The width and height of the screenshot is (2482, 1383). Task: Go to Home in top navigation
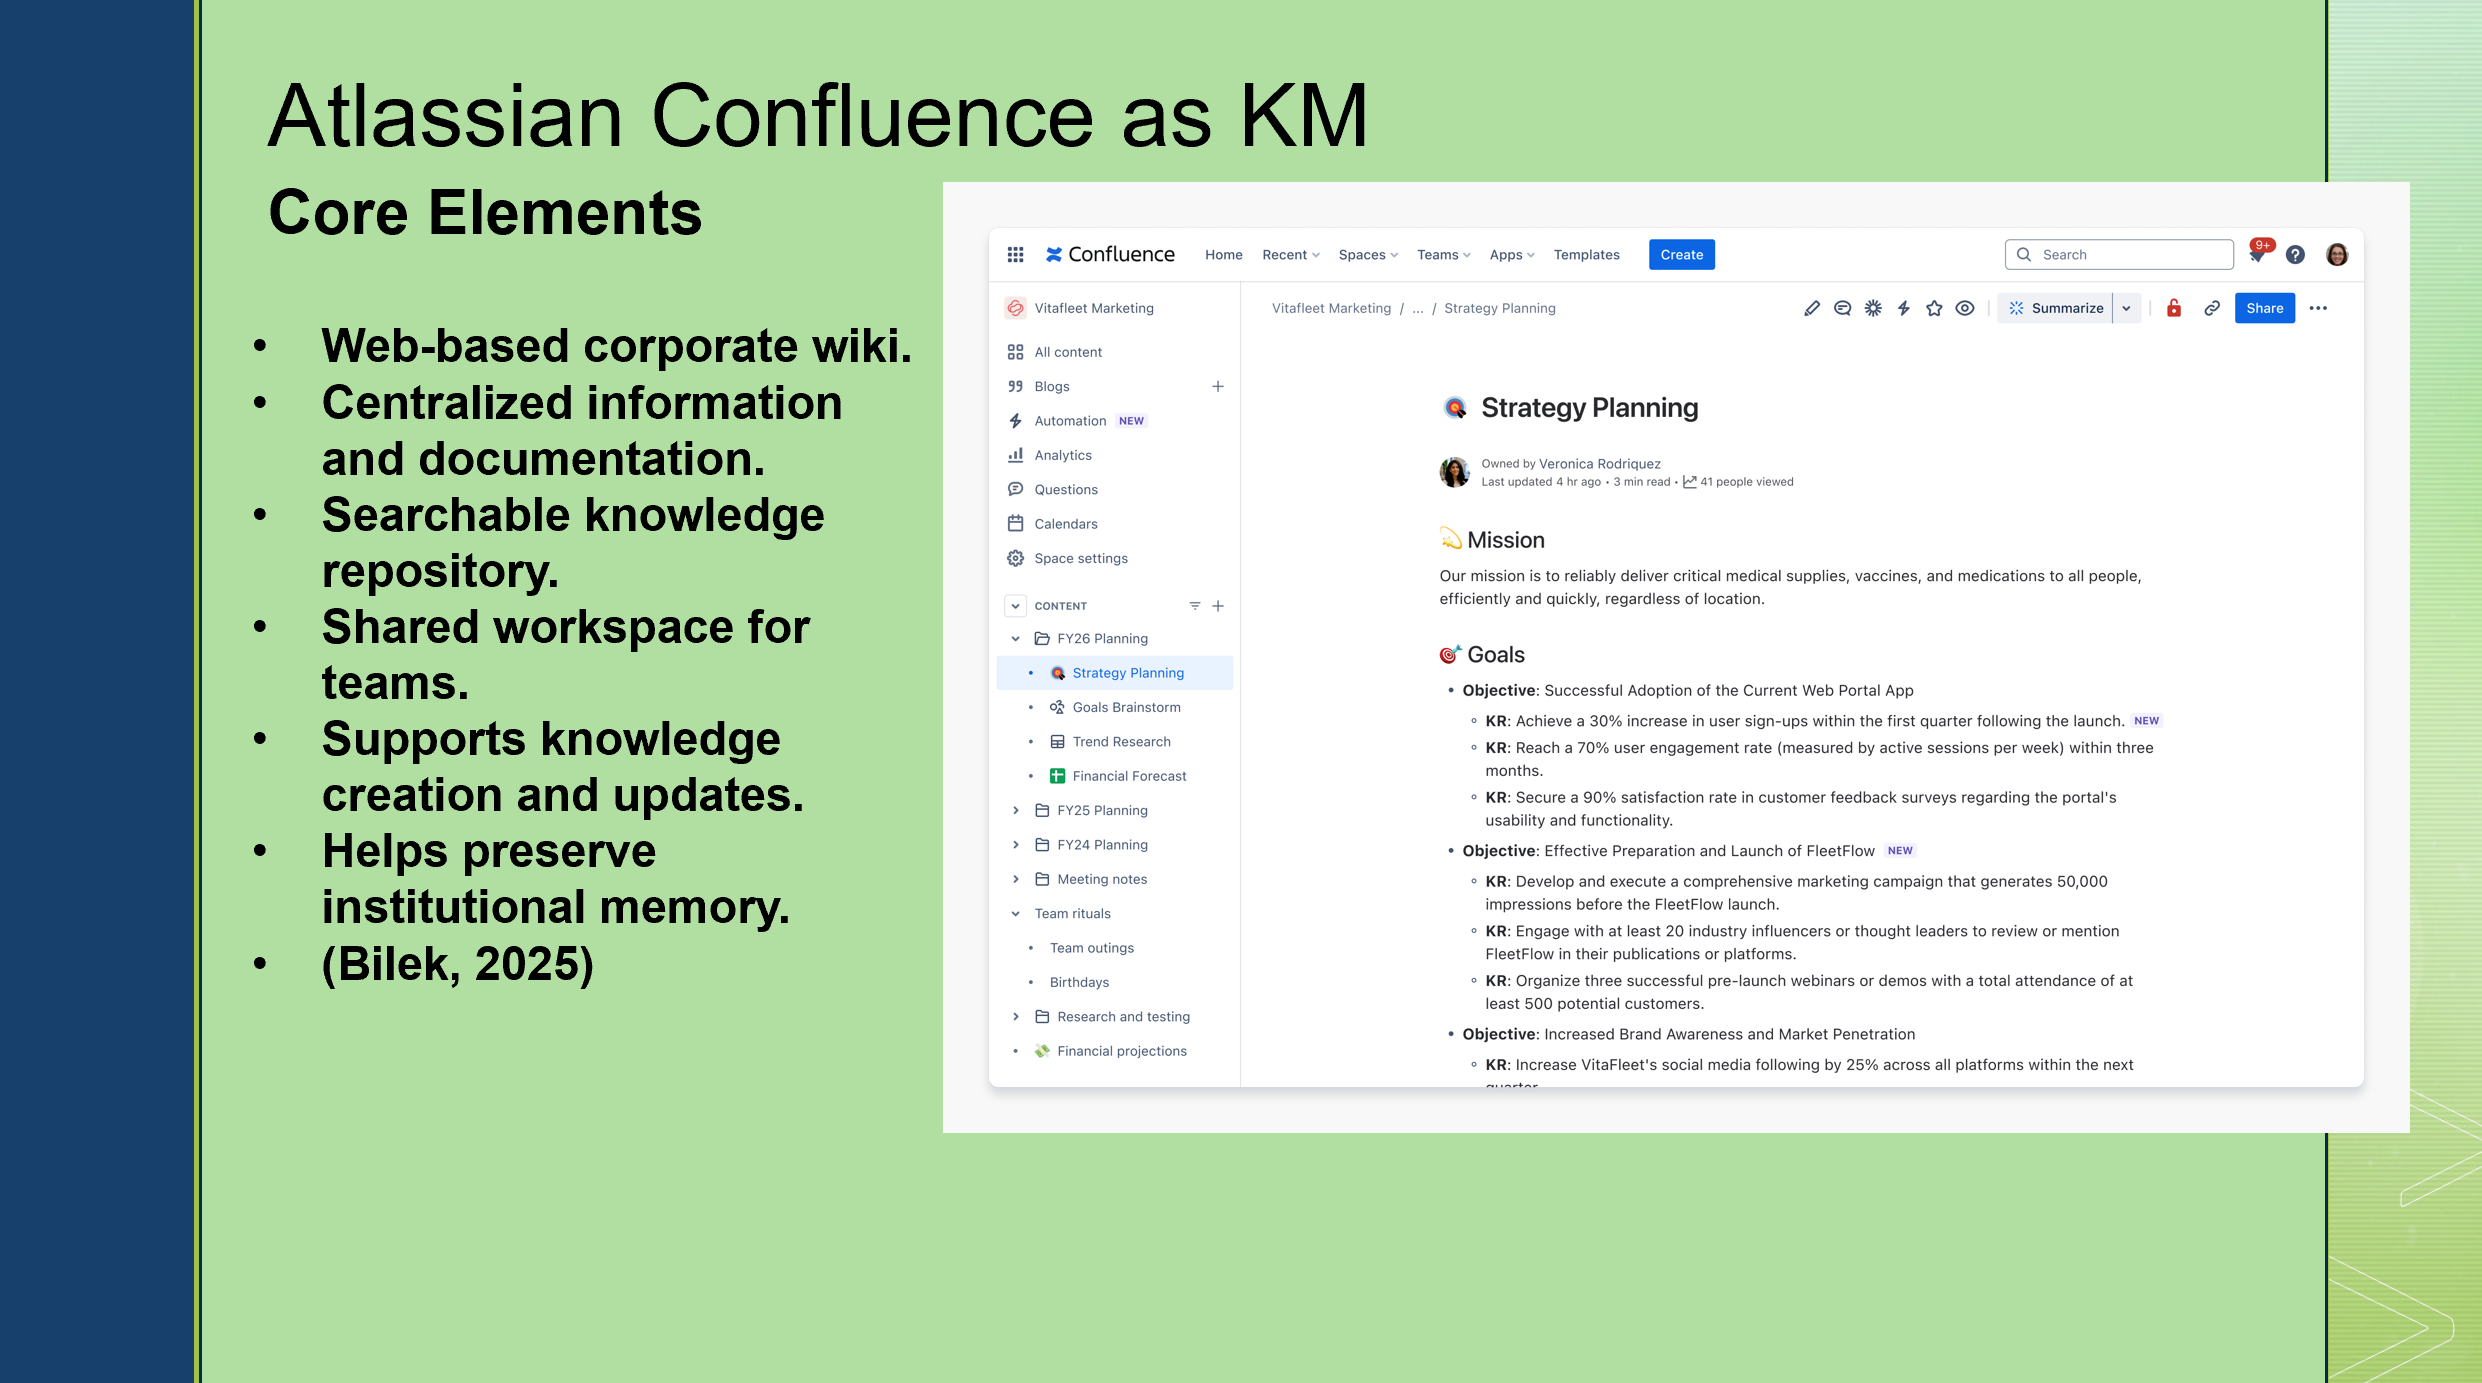1223,255
